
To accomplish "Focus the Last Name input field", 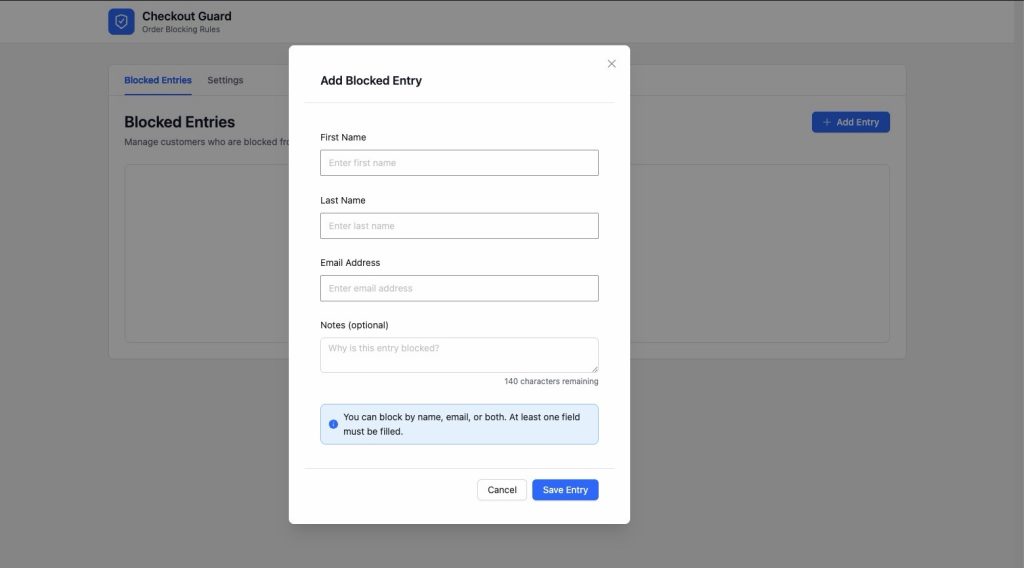I will (x=459, y=226).
